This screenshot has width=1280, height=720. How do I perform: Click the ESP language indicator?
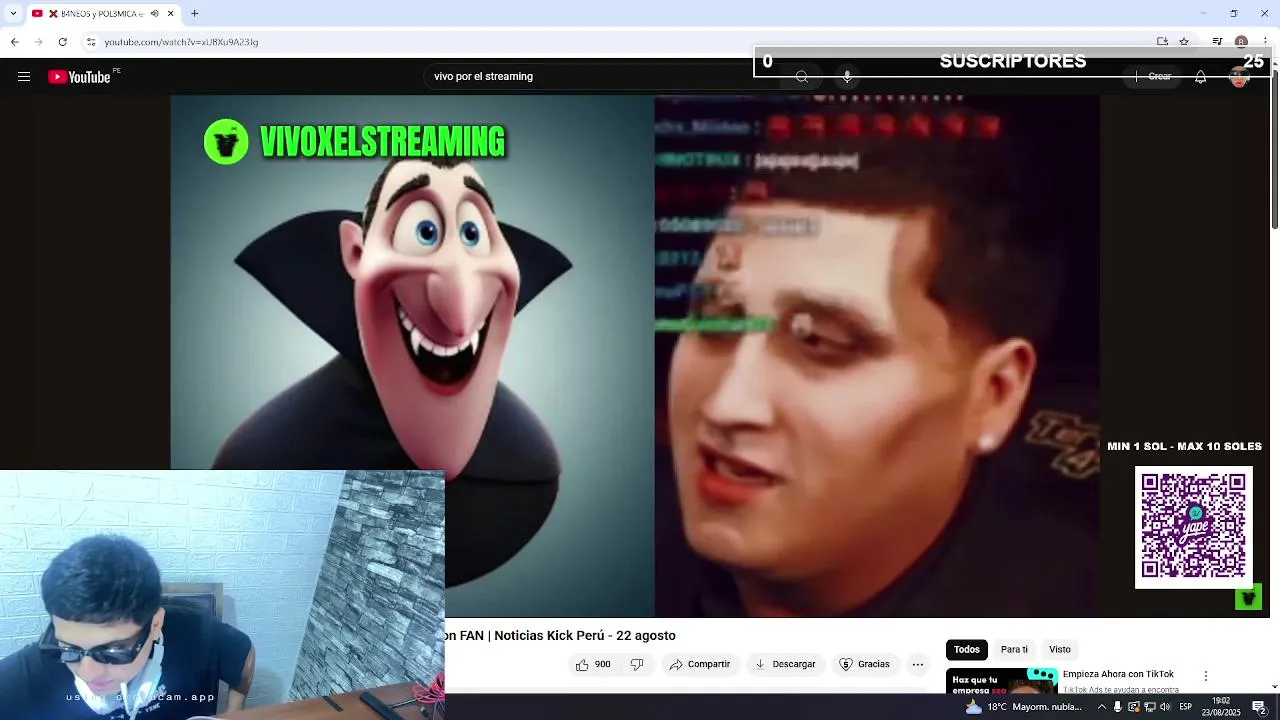[x=1186, y=706]
